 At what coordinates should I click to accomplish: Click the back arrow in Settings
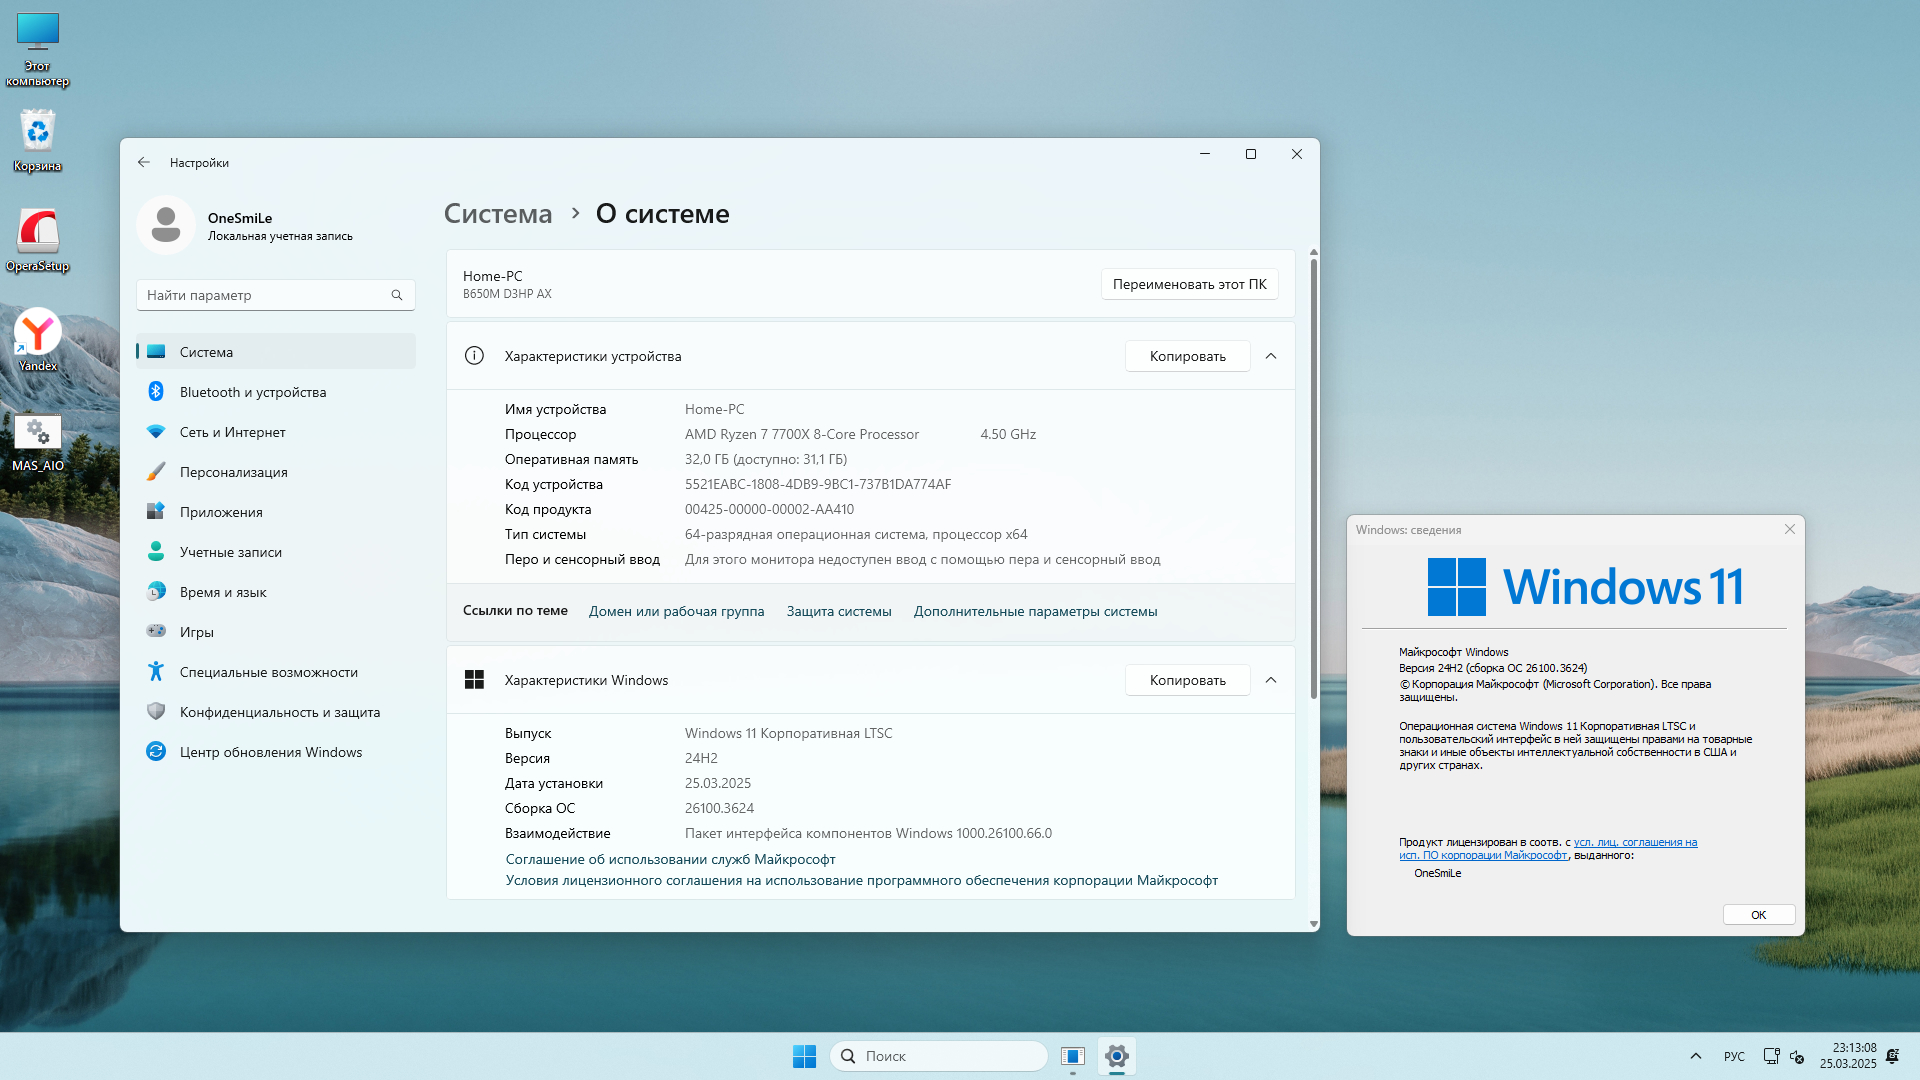[x=144, y=162]
